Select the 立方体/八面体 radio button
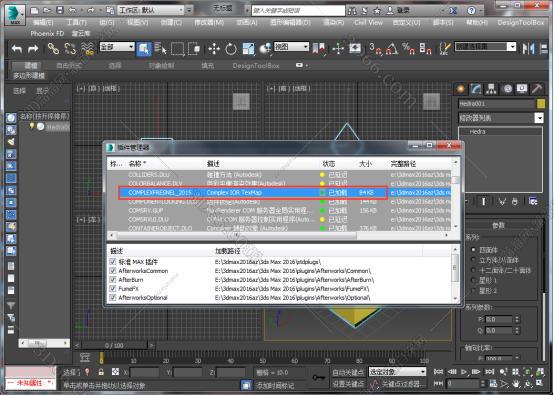 click(473, 260)
